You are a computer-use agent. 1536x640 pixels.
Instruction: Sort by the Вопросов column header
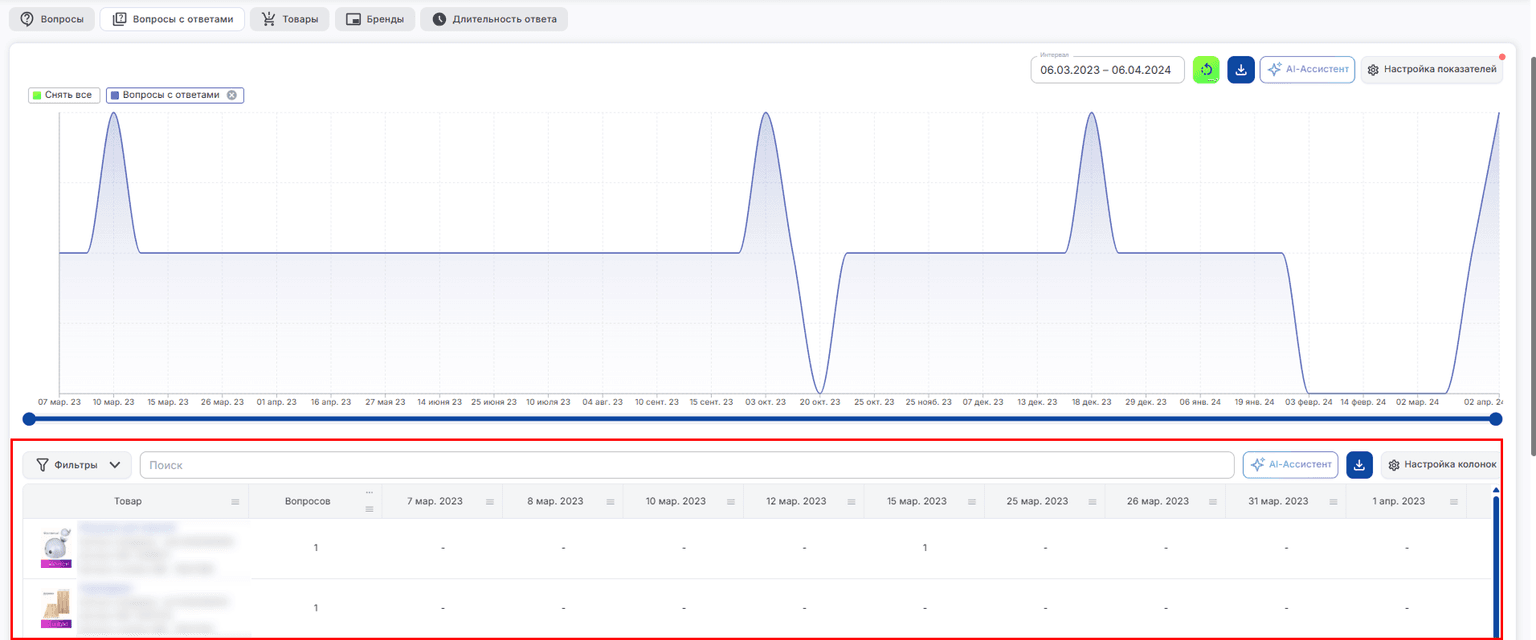point(307,501)
